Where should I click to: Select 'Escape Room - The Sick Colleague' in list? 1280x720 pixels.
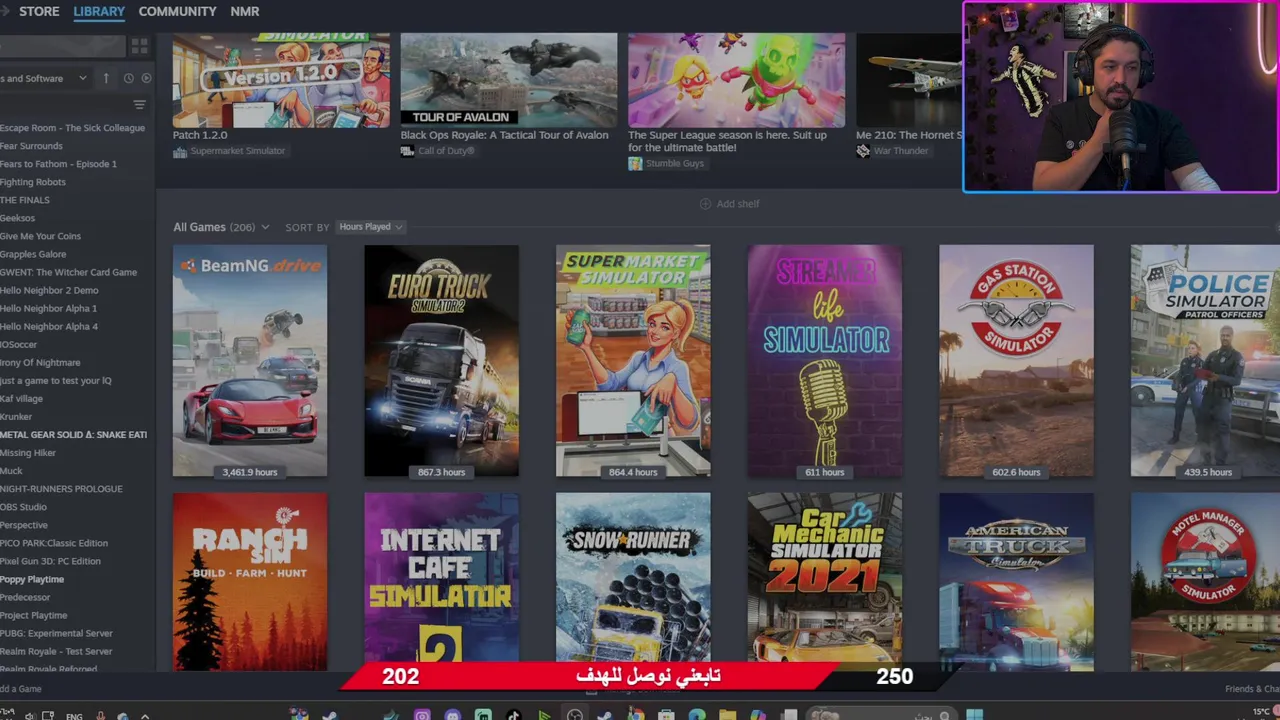[72, 128]
